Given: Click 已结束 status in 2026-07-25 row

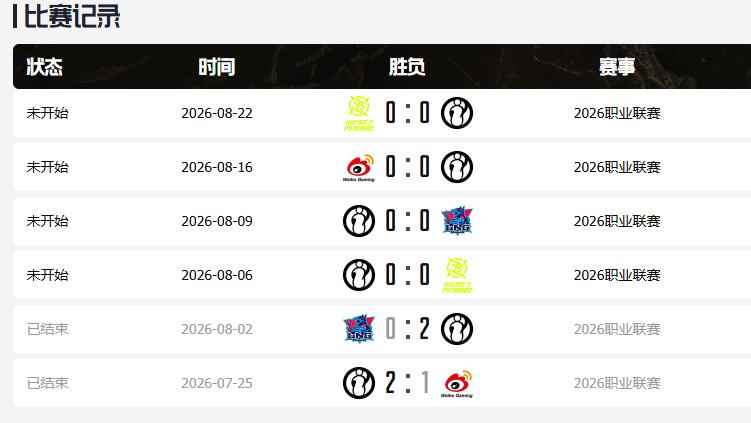Looking at the screenshot, I should (47, 383).
